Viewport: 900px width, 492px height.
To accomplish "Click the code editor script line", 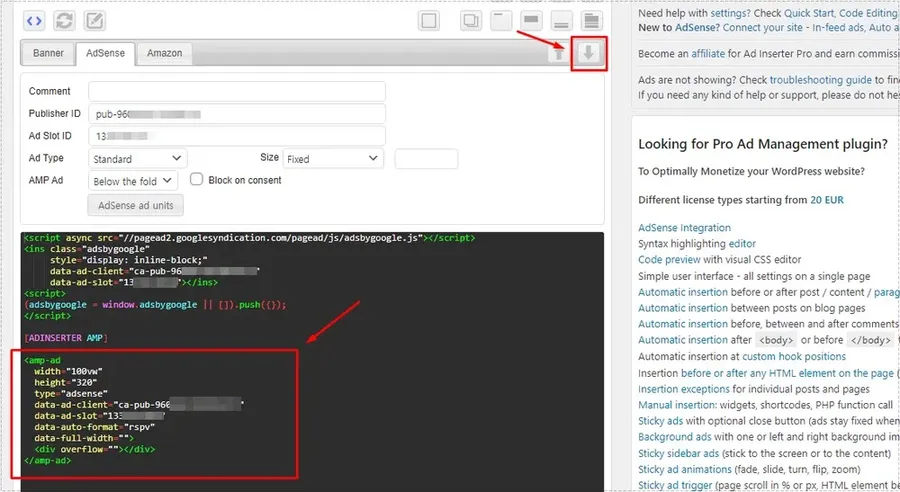I will coord(250,238).
